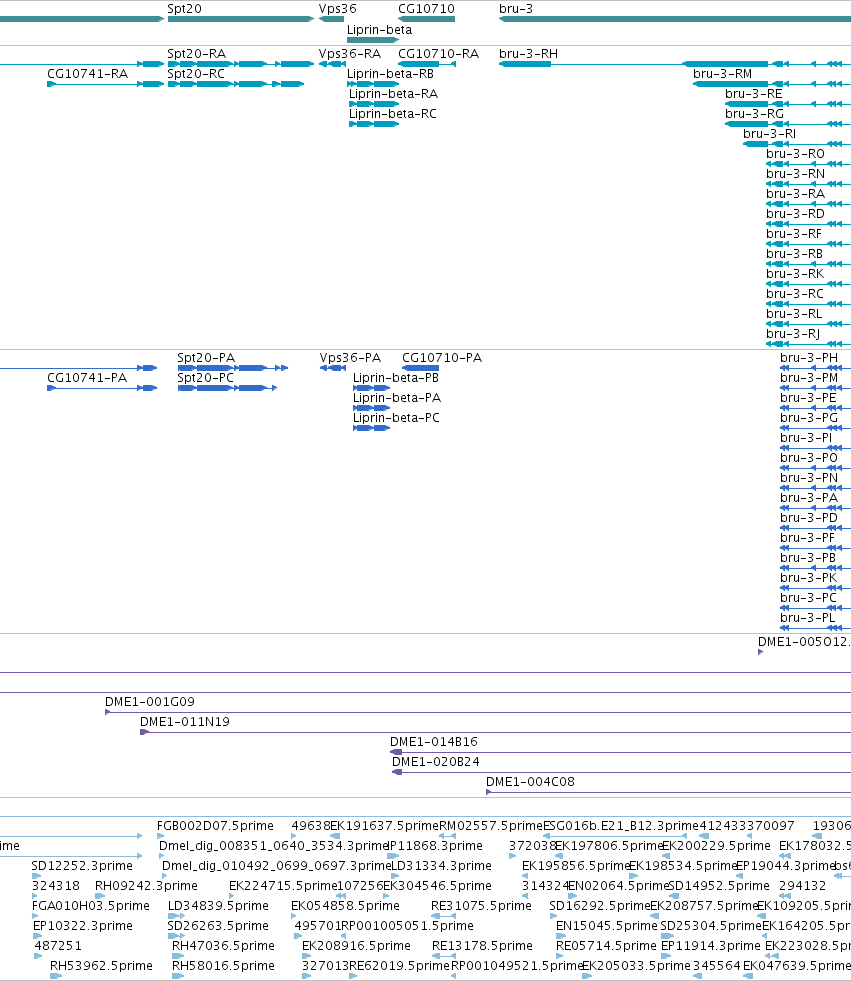This screenshot has width=851, height=981.
Task: Select transcript Vps36-RA
Action: [x=332, y=64]
